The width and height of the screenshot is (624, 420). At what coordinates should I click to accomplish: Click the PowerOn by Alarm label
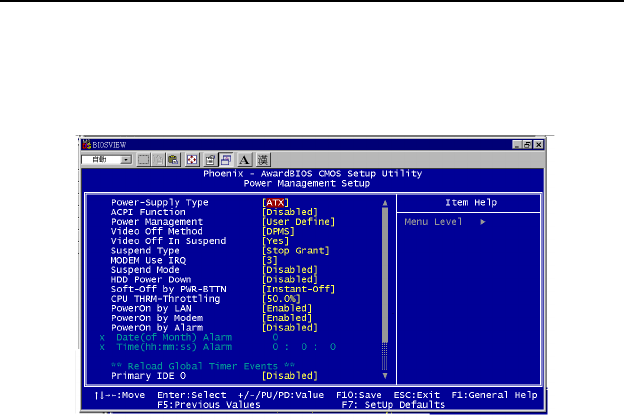(157, 327)
